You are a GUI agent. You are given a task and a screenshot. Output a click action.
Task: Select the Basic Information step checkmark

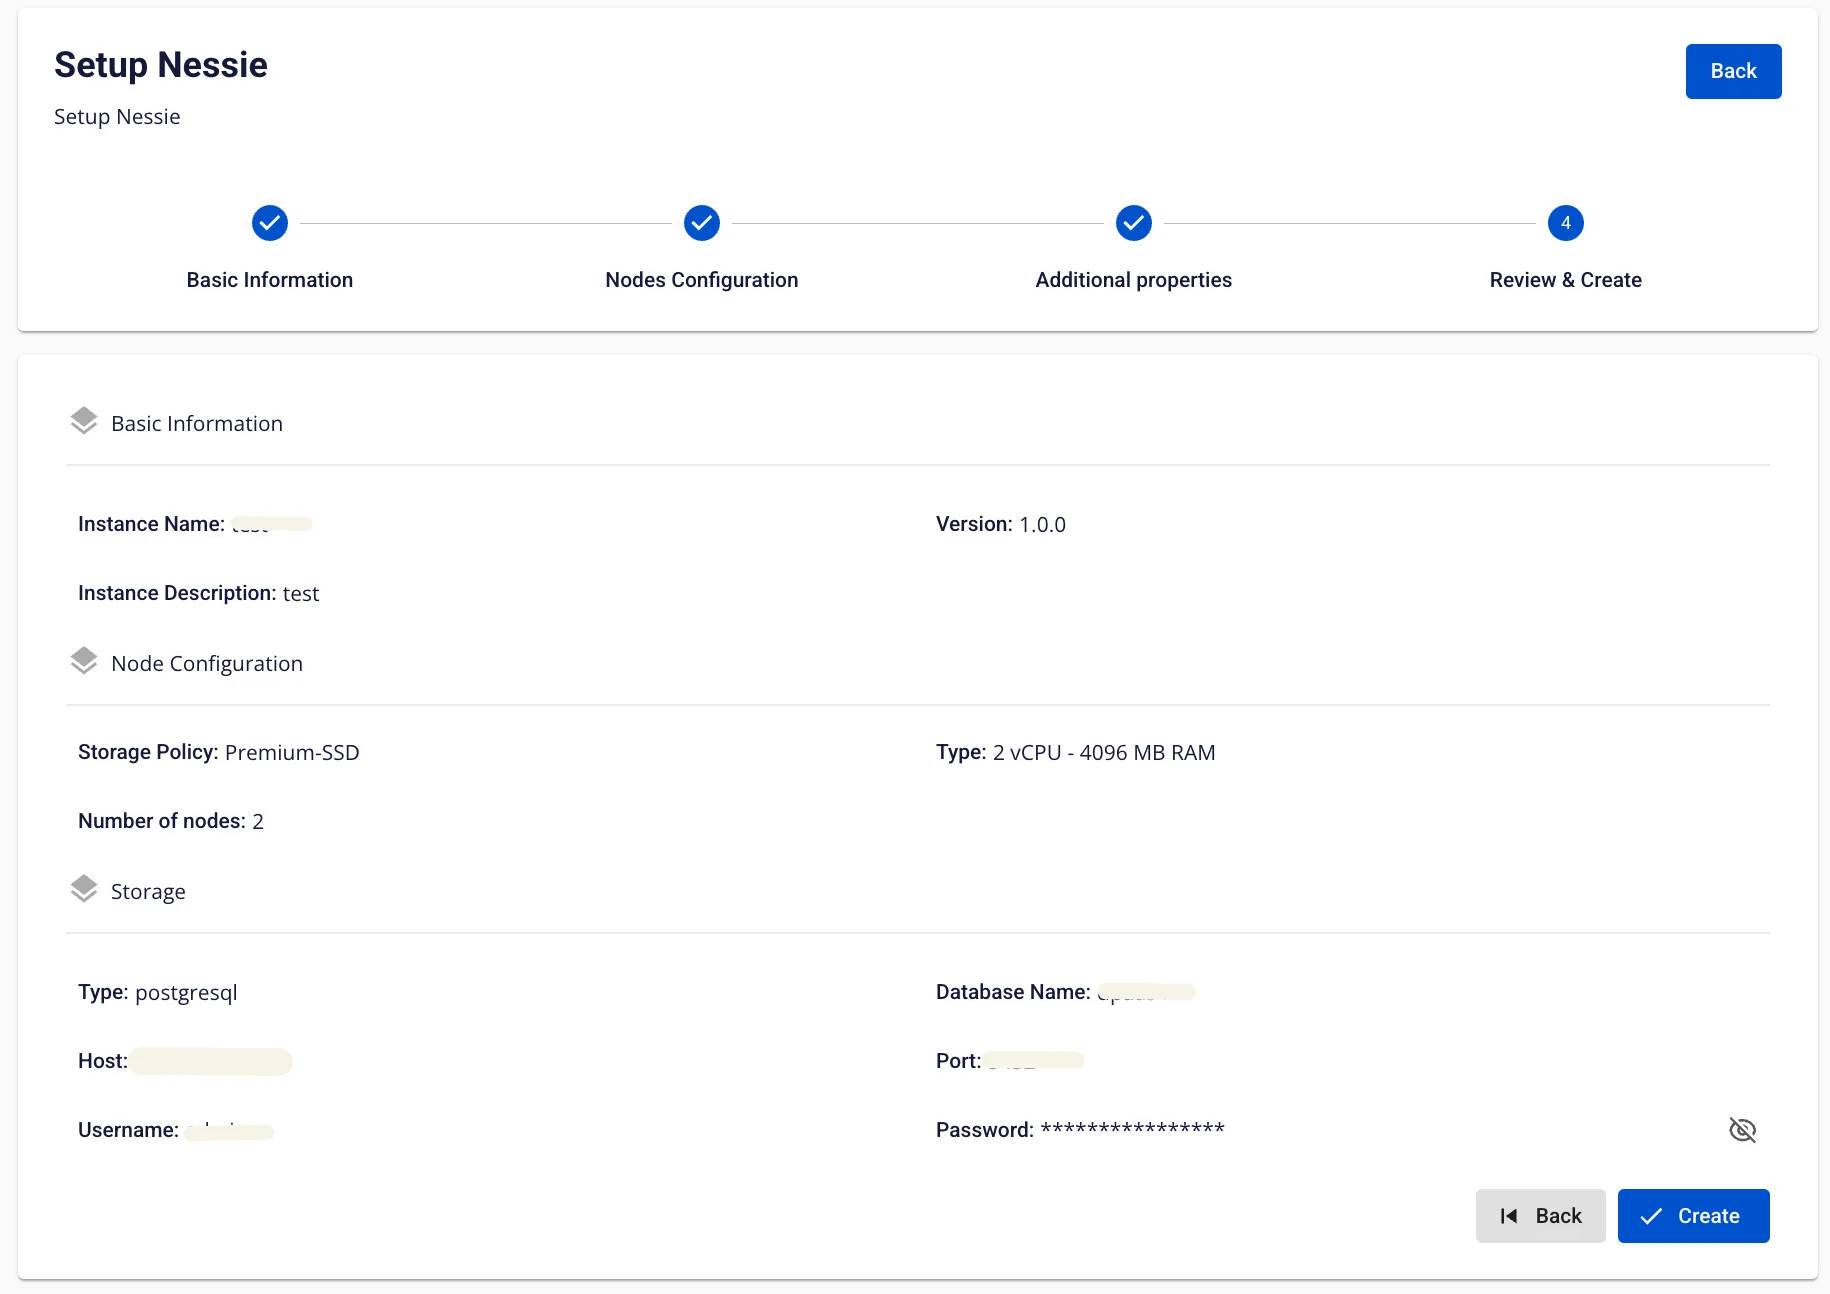coord(270,223)
